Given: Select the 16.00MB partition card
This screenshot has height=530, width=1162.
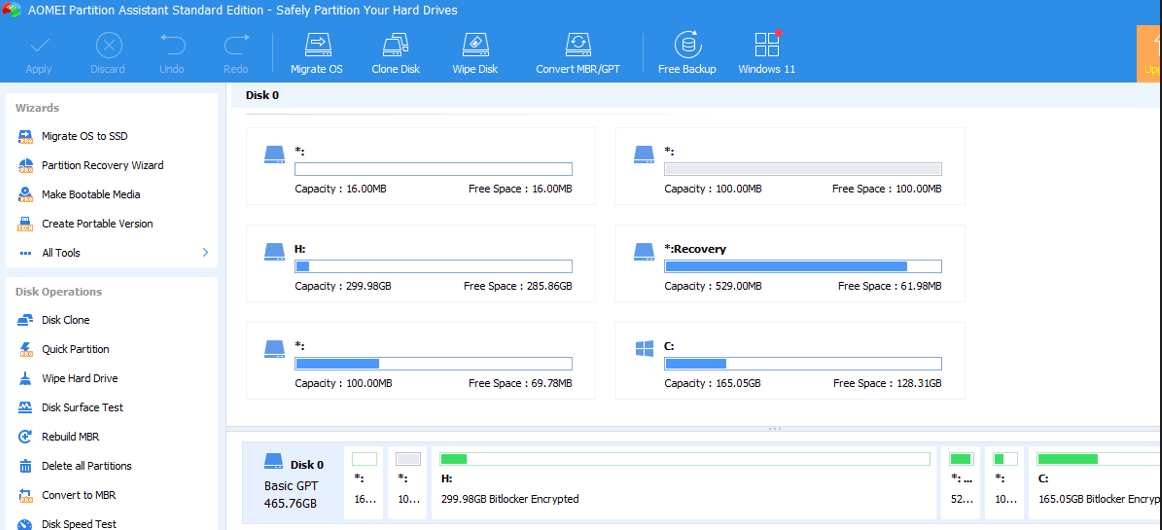Looking at the screenshot, I should point(421,166).
